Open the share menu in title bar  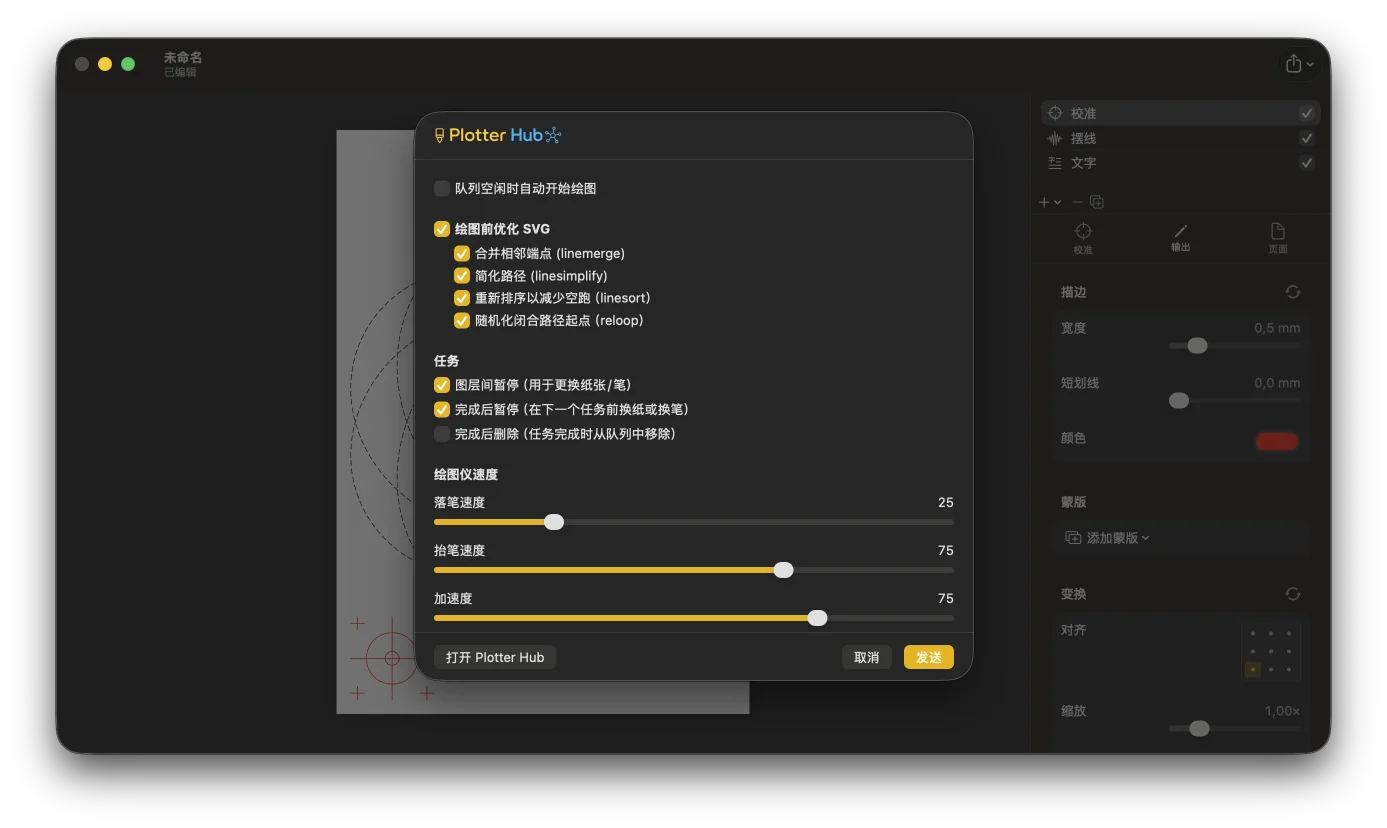point(1300,64)
